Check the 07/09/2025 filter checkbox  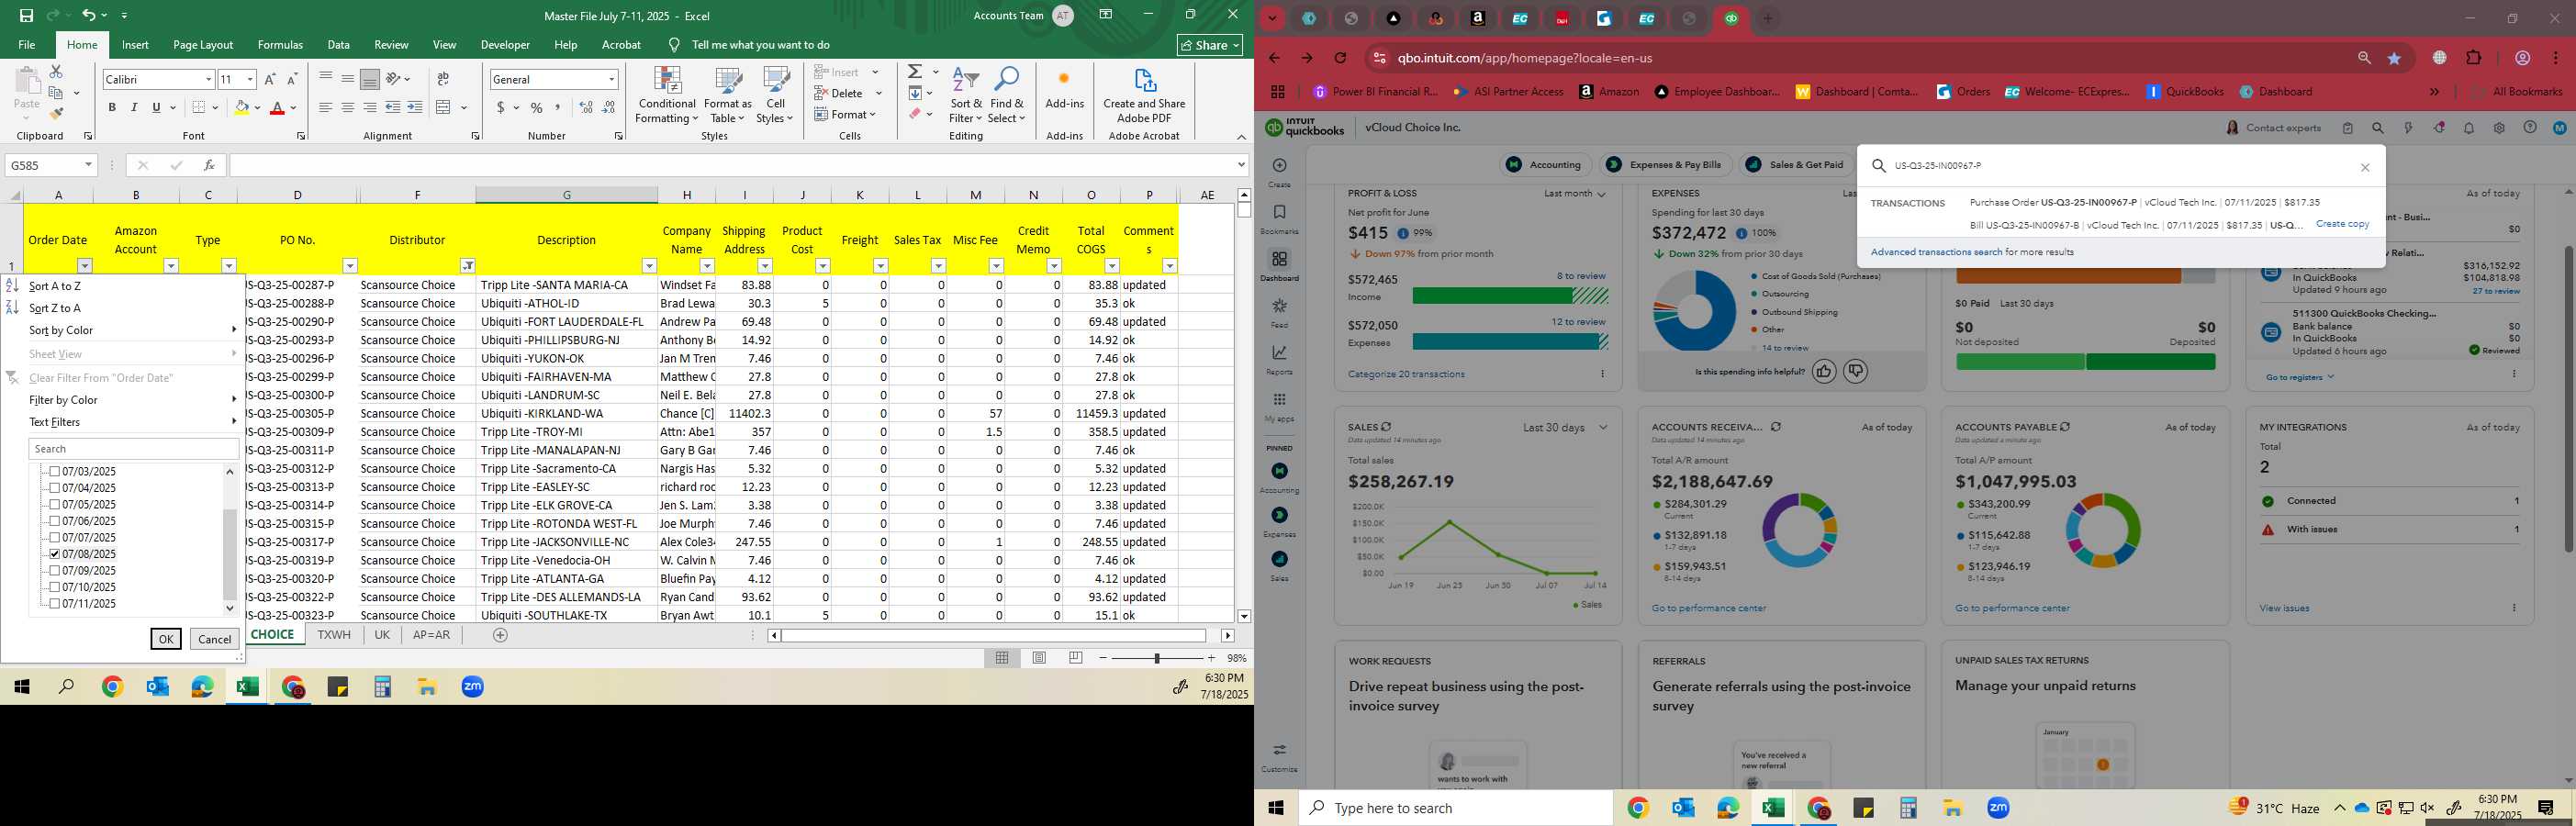click(x=55, y=570)
